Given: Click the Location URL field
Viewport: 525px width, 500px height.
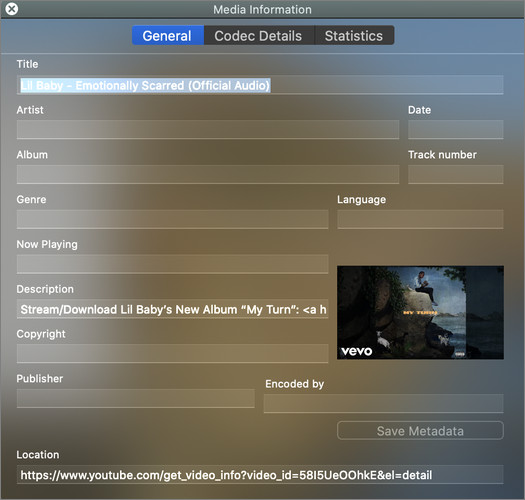Looking at the screenshot, I should (x=260, y=475).
